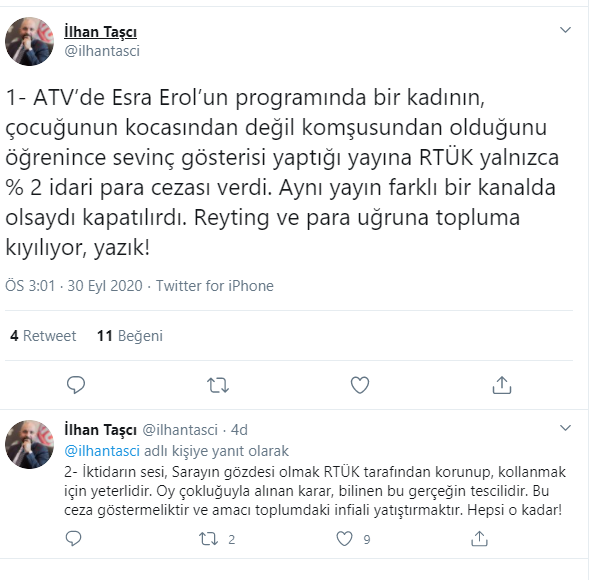Click the 4d timestamp on the reply tweet
This screenshot has height=580, width=599.
[x=240, y=430]
